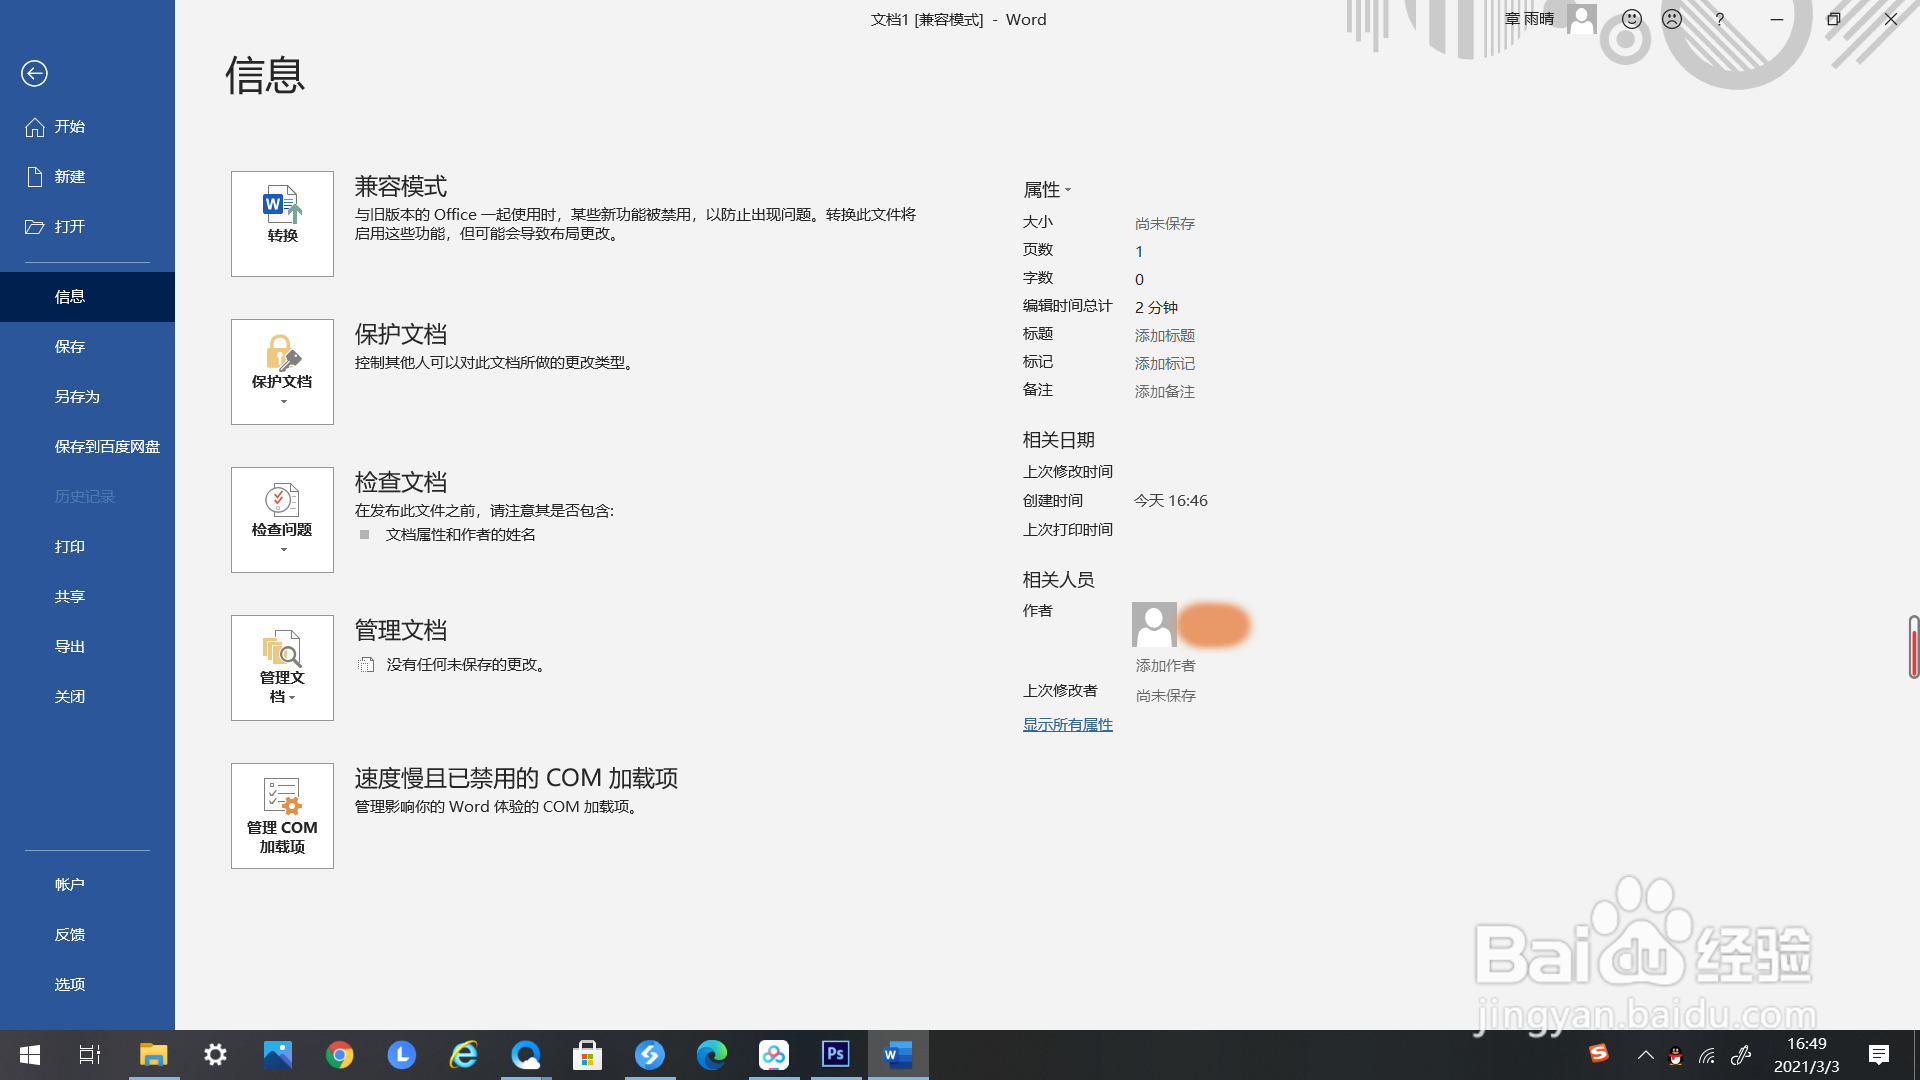The height and width of the screenshot is (1080, 1920).
Task: Click the back arrow at top left
Action: click(35, 73)
